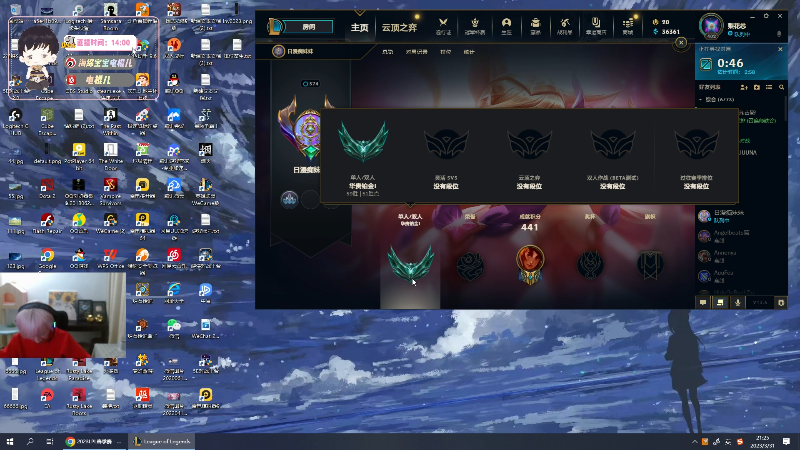Open the PotPlayer 64 bit desktop shortcut

pos(79,156)
